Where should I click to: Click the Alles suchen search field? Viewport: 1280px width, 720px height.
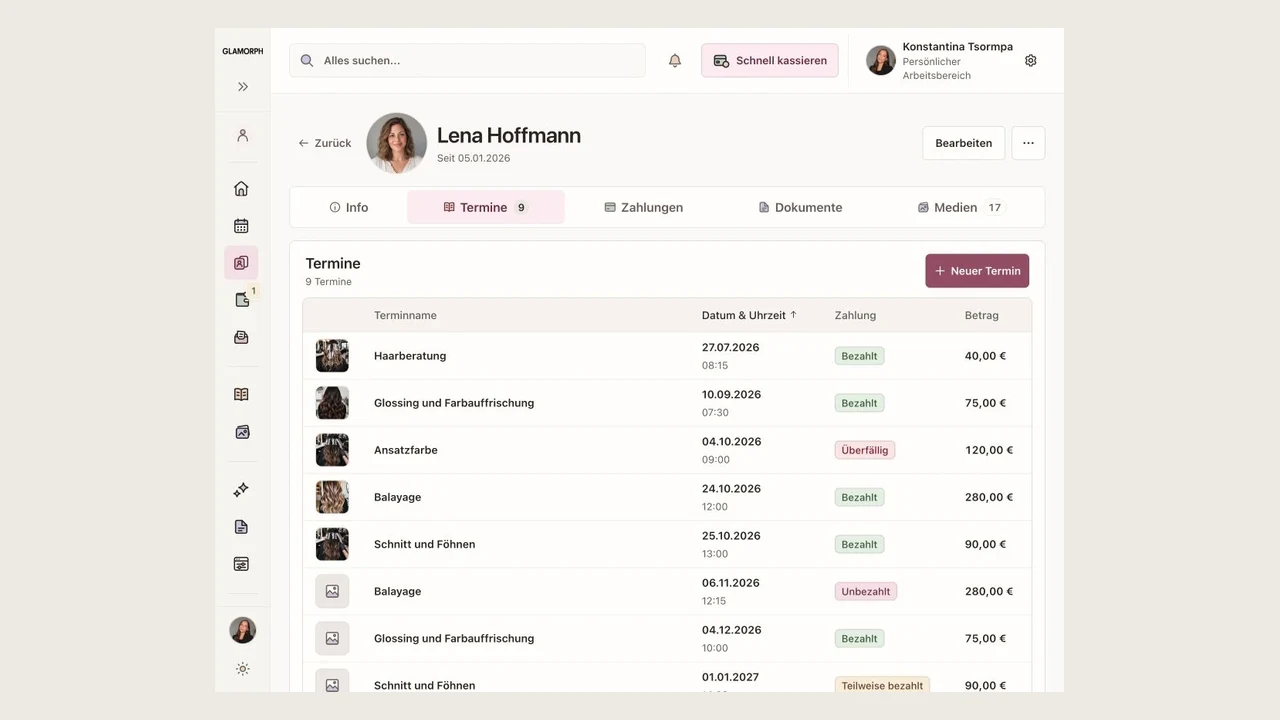467,60
